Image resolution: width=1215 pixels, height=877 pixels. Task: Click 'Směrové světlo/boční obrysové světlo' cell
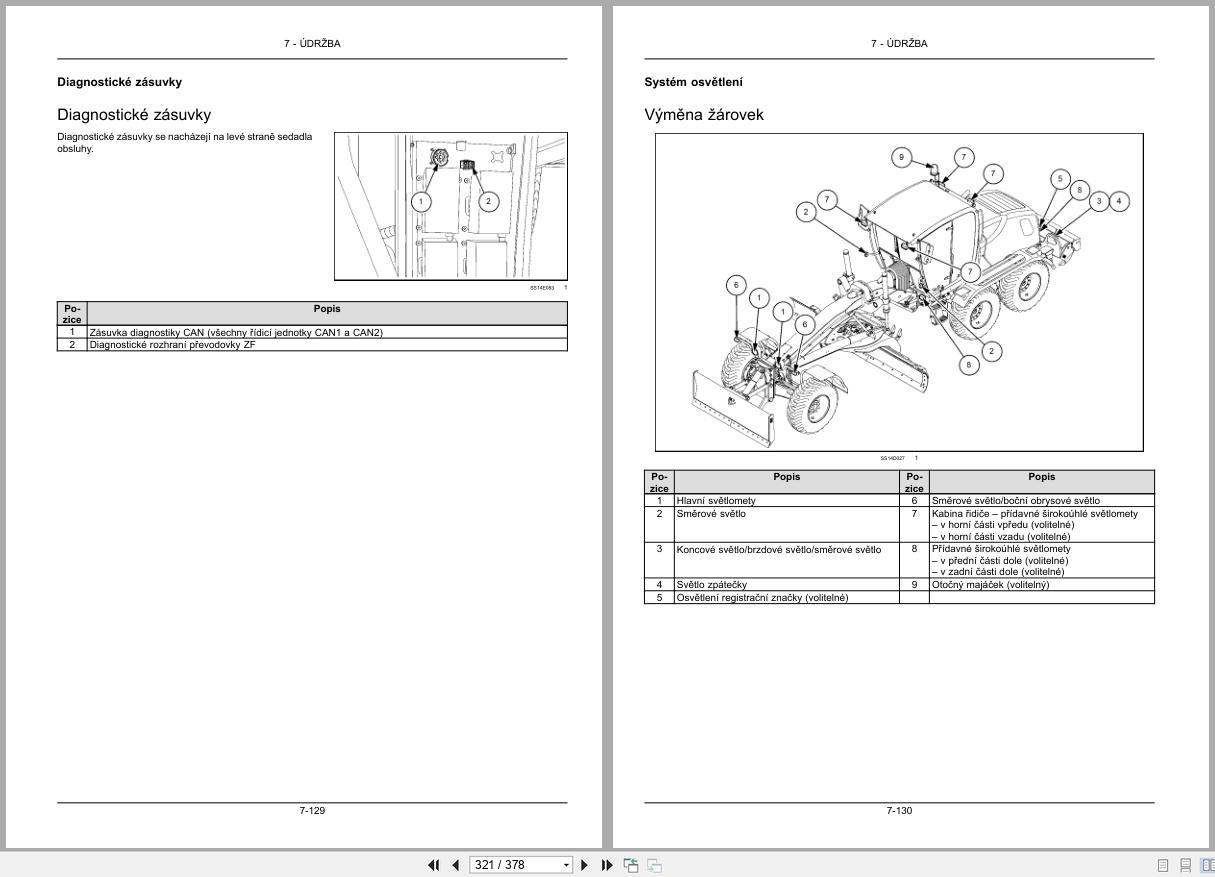pyautogui.click(x=1042, y=500)
